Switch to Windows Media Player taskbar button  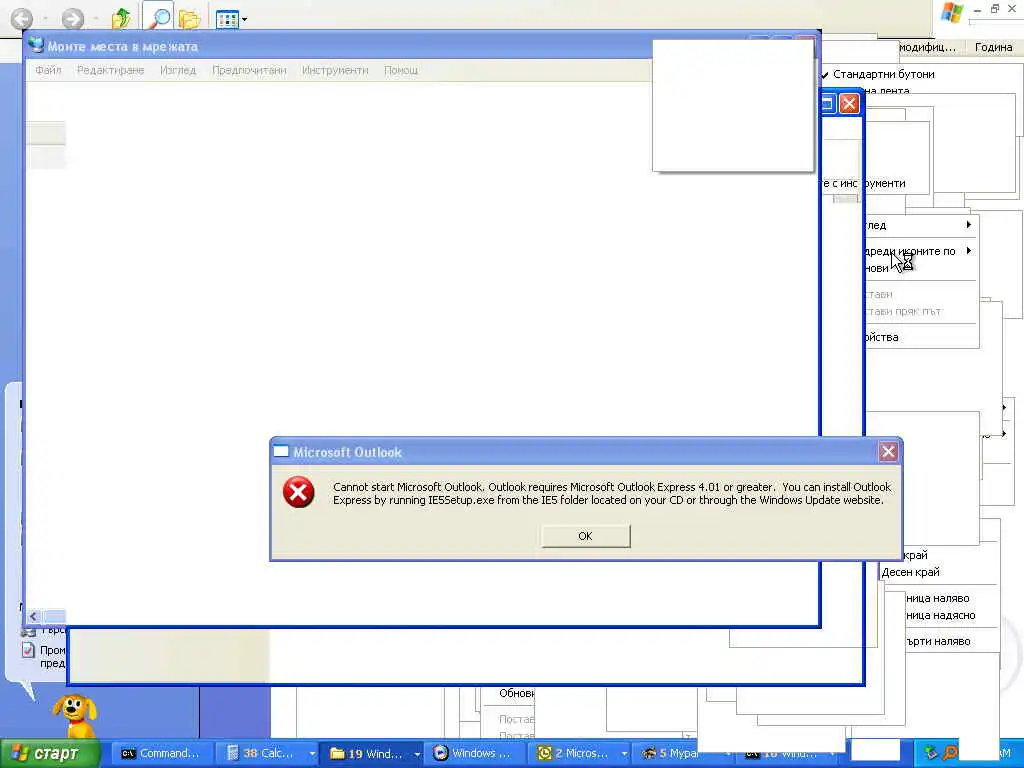click(476, 754)
